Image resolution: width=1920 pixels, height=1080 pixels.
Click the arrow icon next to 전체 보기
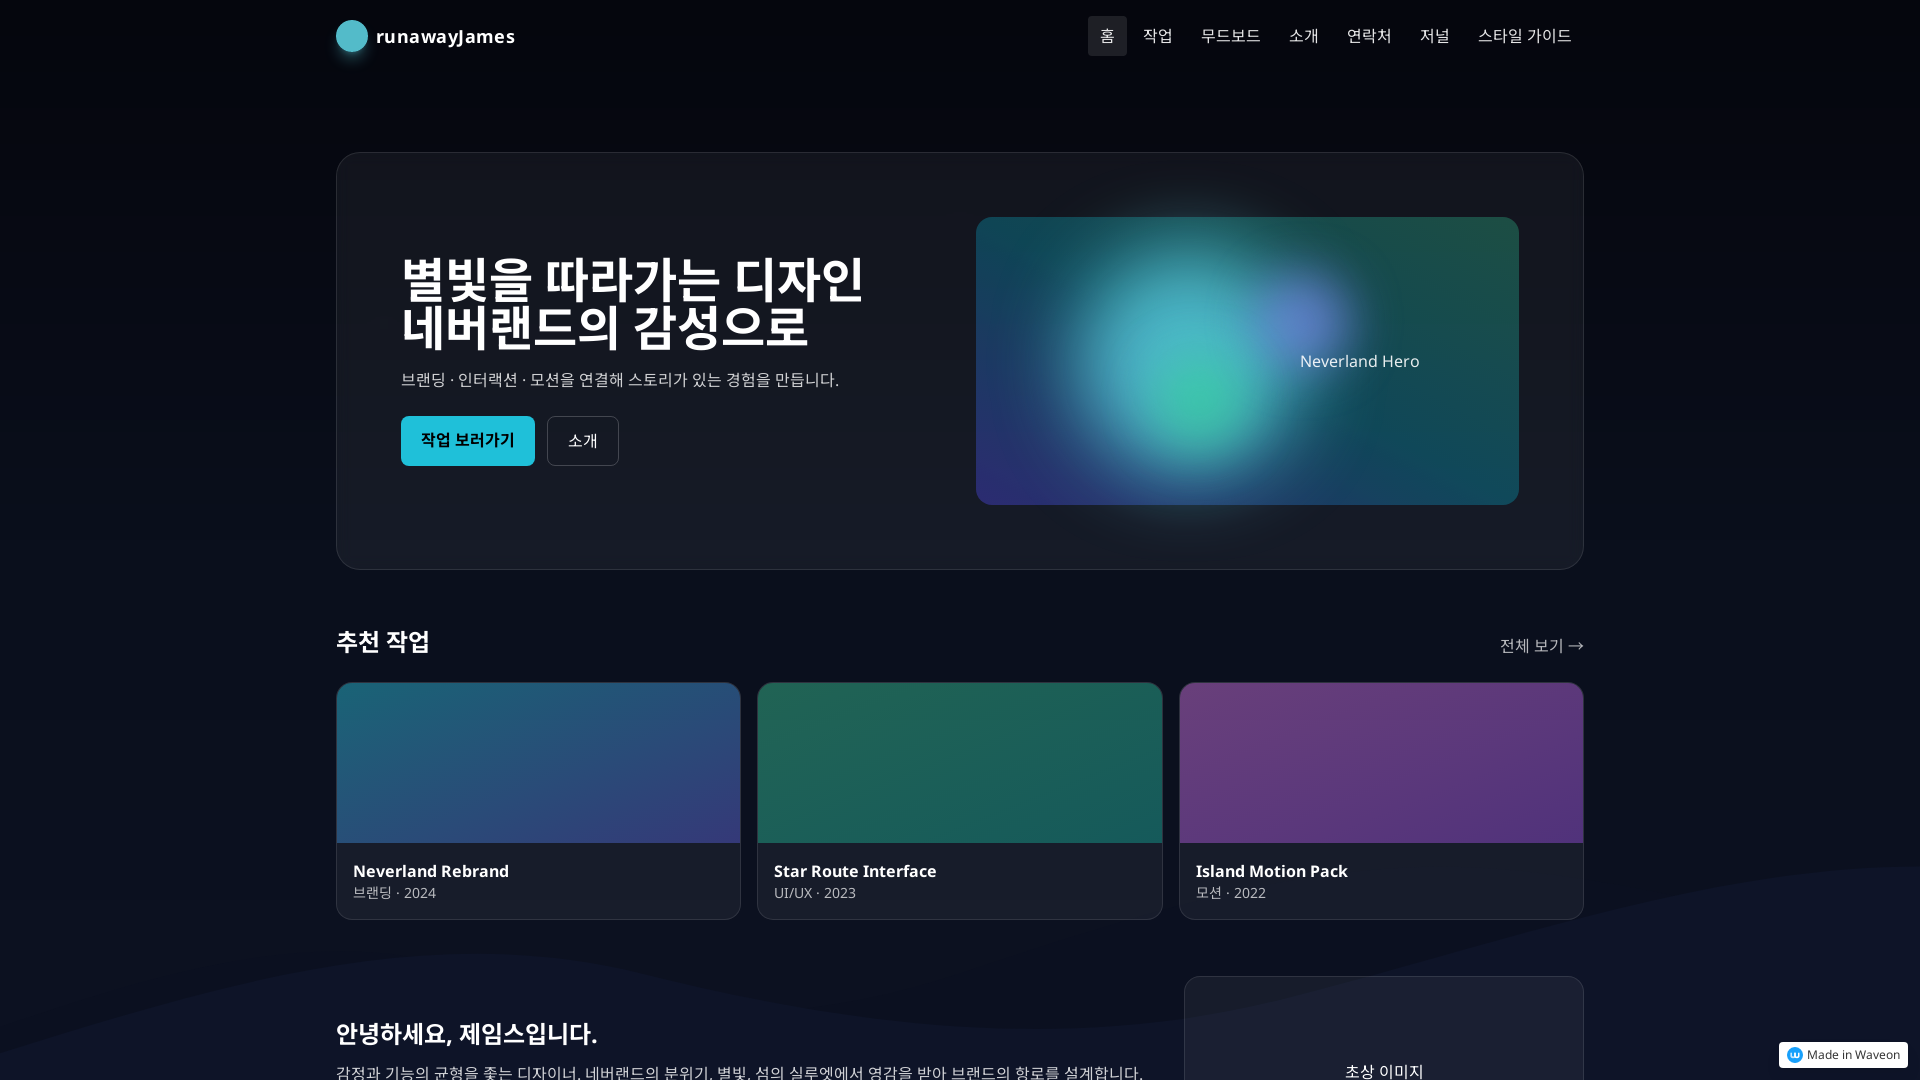(1575, 646)
